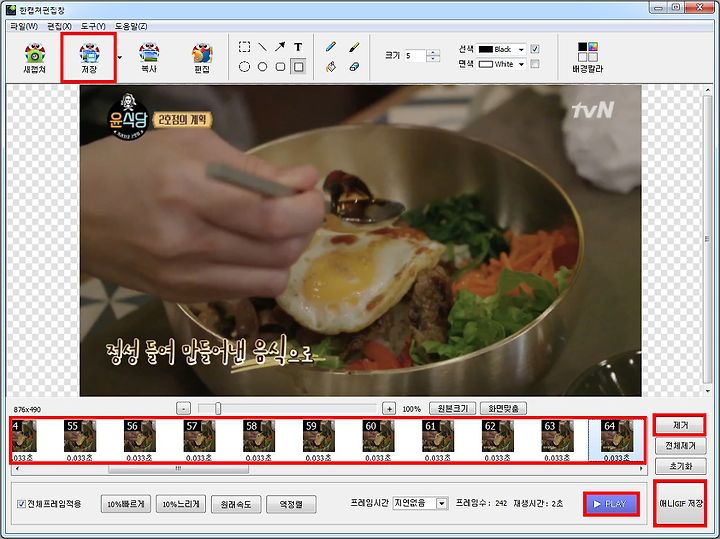Select the paint bucket fill tool
This screenshot has width=720, height=539.
click(331, 67)
